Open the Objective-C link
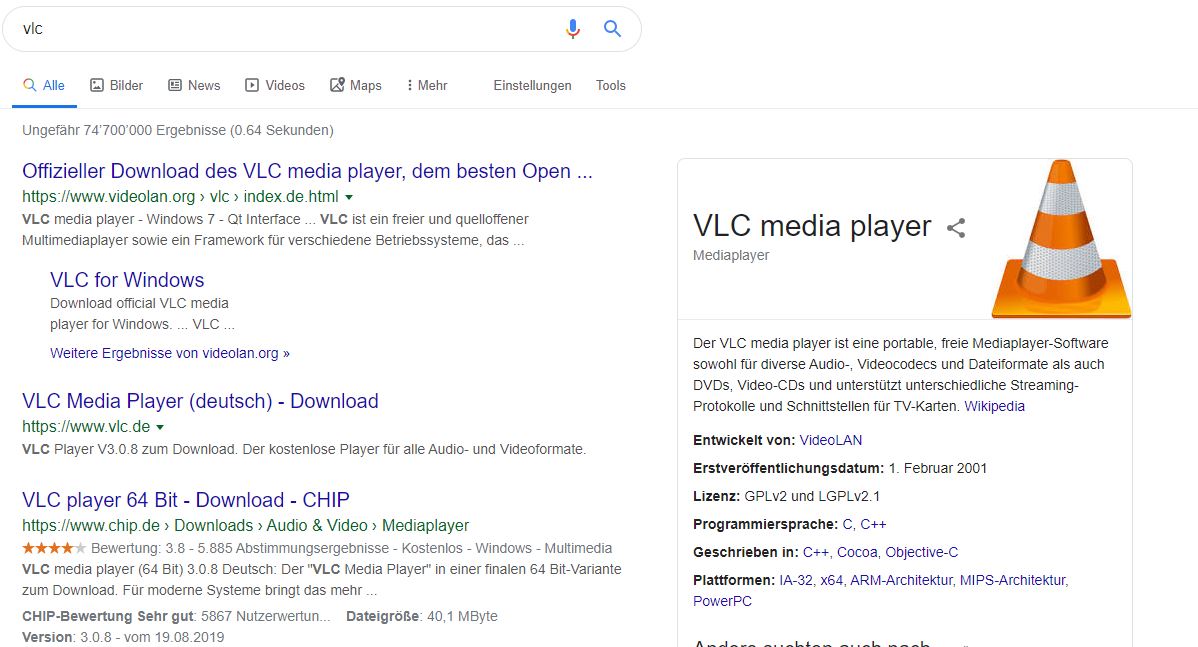 click(x=921, y=552)
